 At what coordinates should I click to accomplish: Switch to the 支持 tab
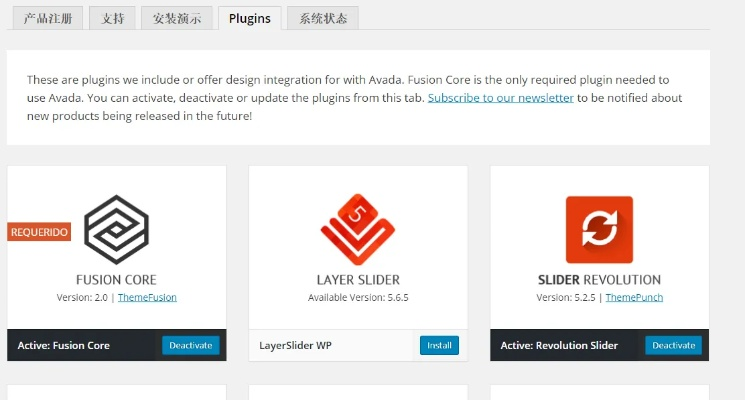pos(113,18)
